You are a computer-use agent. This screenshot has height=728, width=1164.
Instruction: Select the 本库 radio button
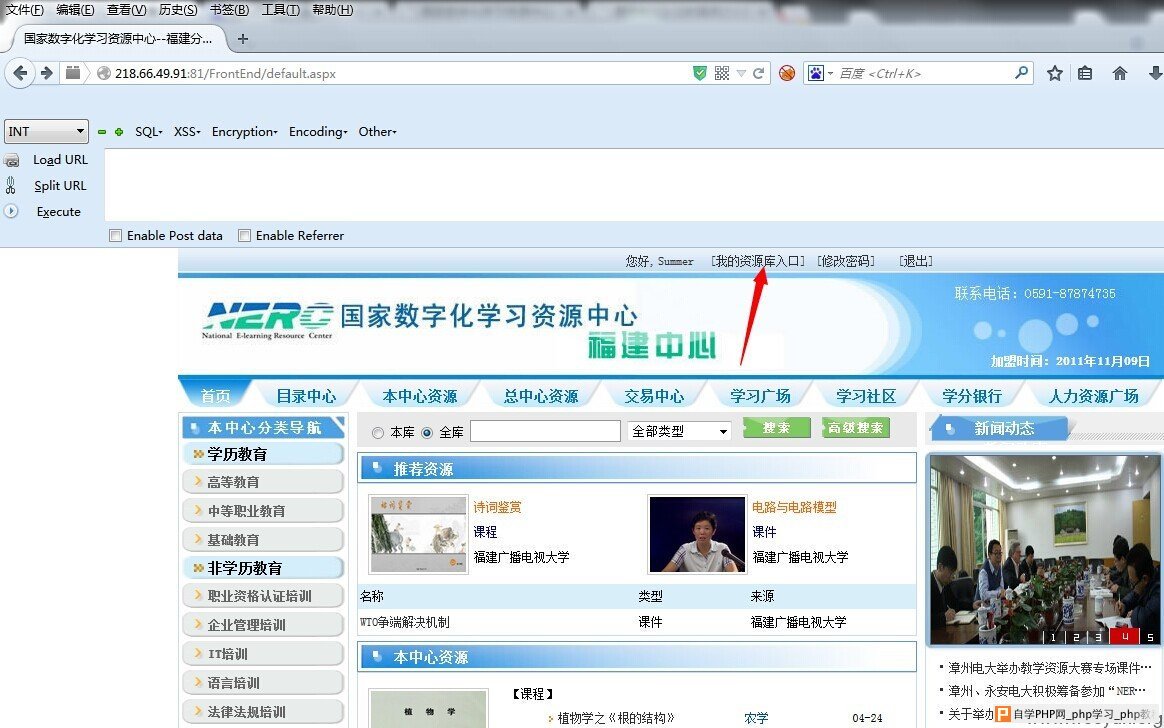pyautogui.click(x=378, y=433)
